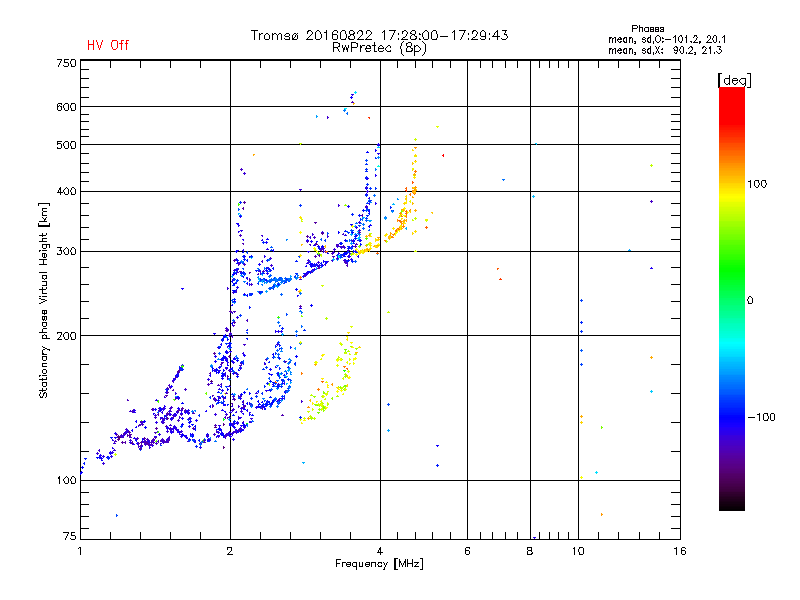Select the Tromsø date and time title
This screenshot has width=800, height=600.
[x=379, y=35]
